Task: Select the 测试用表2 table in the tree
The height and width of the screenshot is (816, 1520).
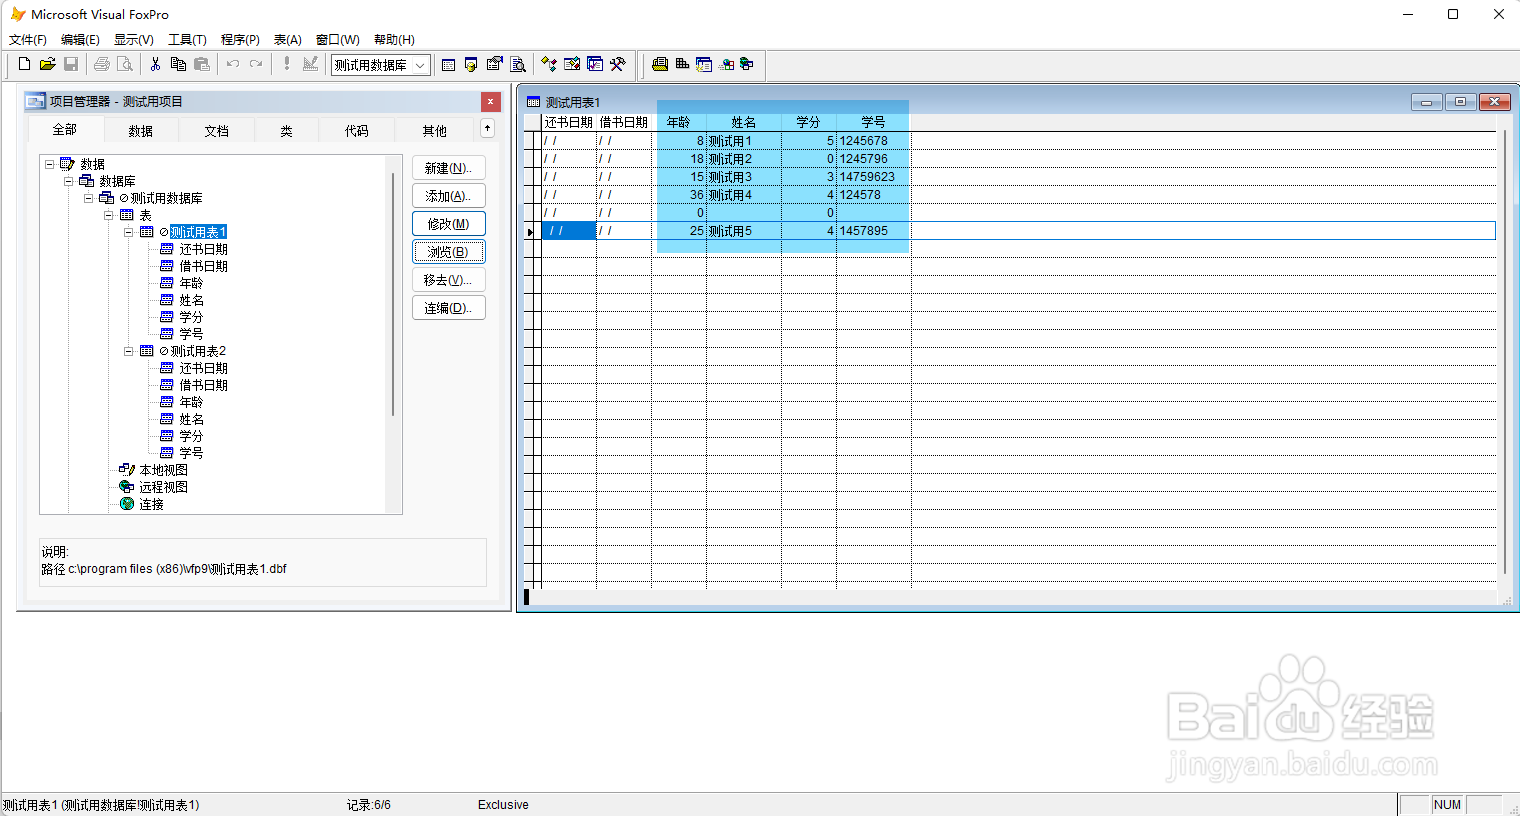Action: (198, 351)
